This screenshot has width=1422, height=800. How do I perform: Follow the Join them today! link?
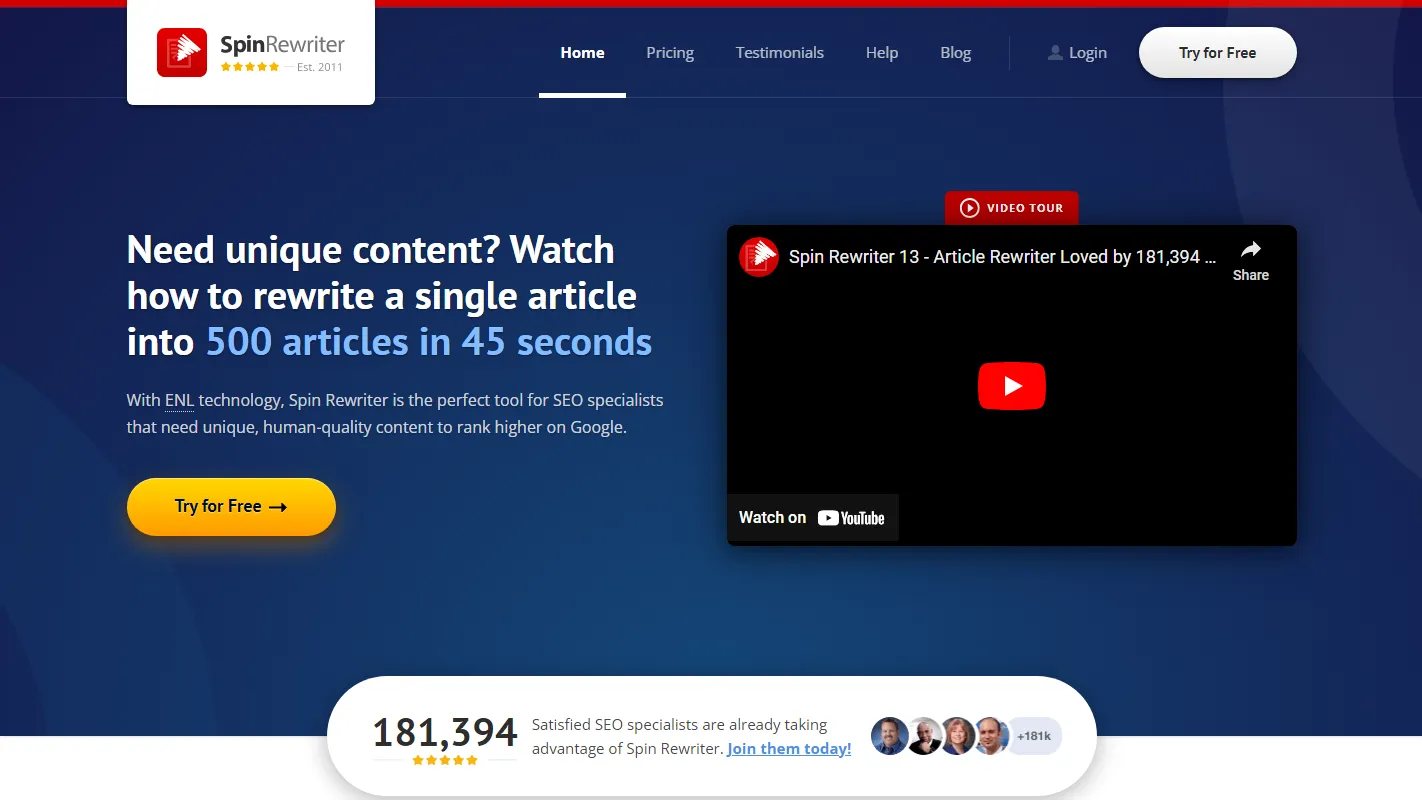pos(789,749)
